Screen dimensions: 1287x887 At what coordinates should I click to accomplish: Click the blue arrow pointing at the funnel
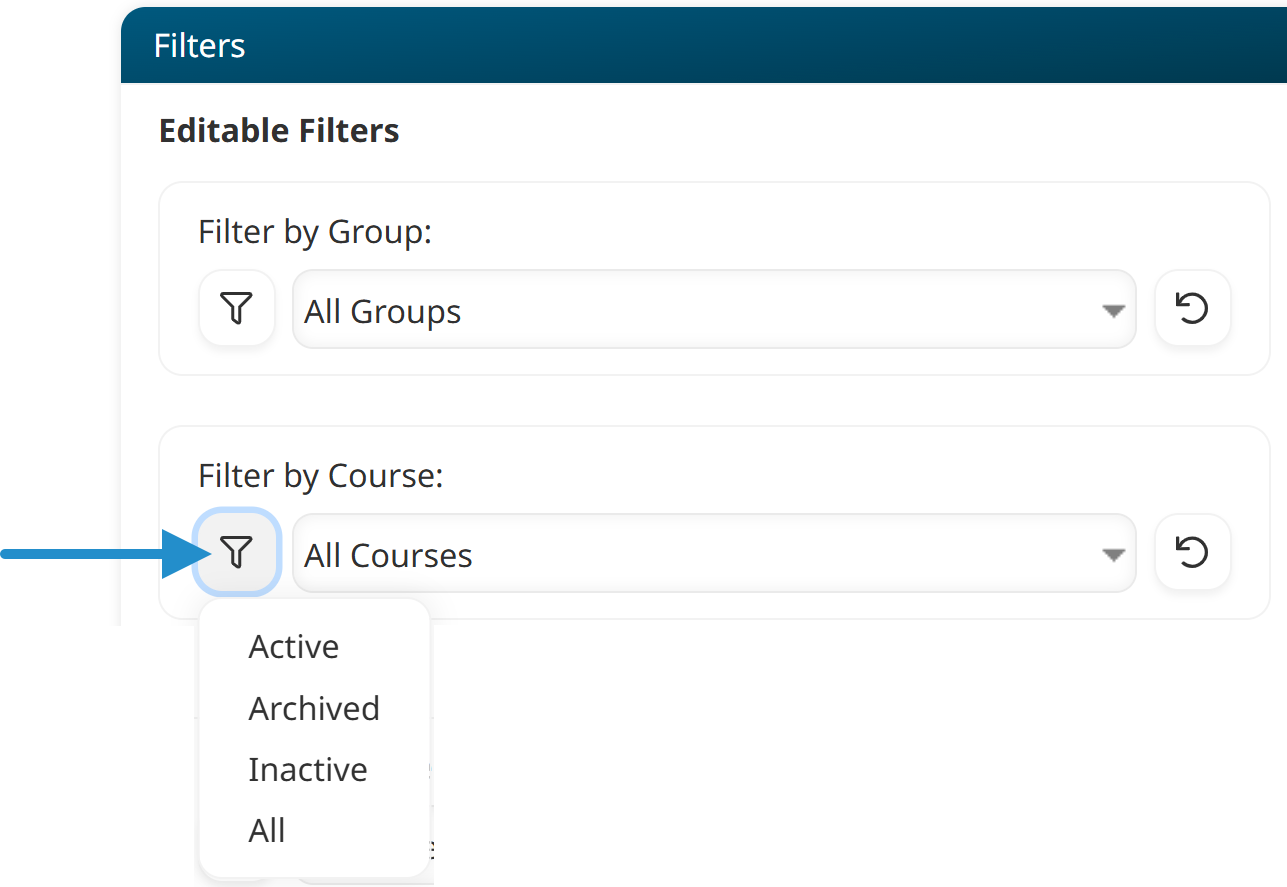100,553
